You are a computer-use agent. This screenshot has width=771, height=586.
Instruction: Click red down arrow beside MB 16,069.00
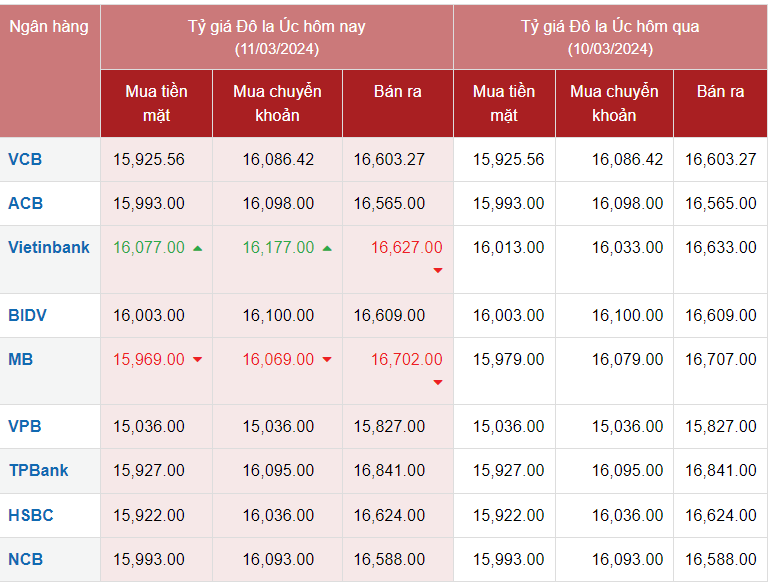(x=327, y=360)
